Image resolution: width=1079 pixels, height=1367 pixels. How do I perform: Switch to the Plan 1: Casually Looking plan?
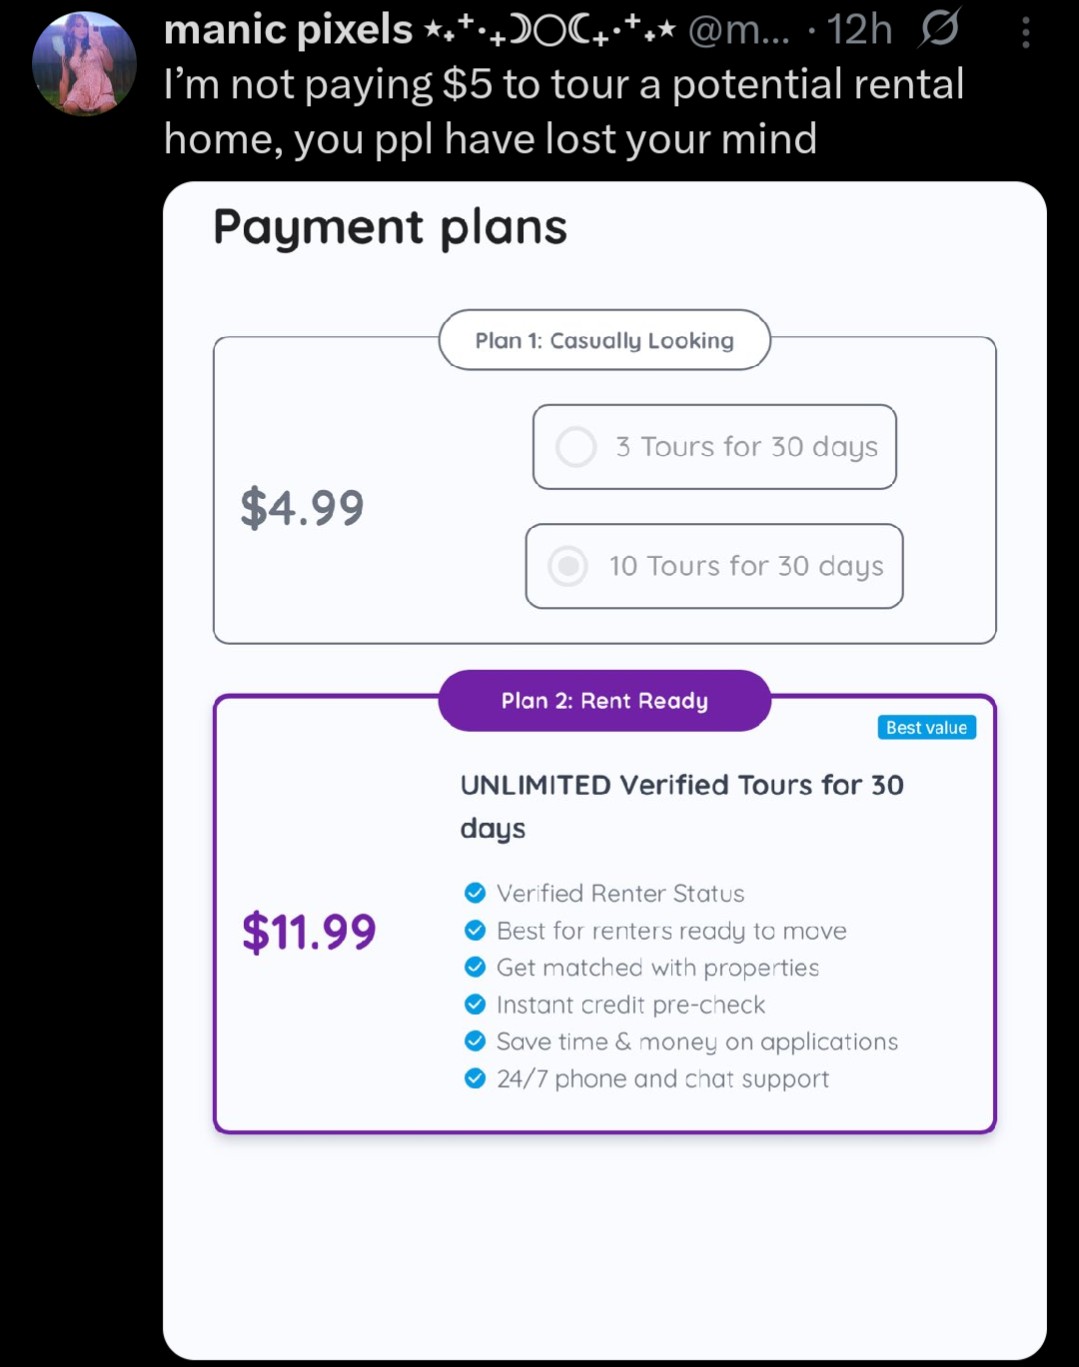pos(604,341)
